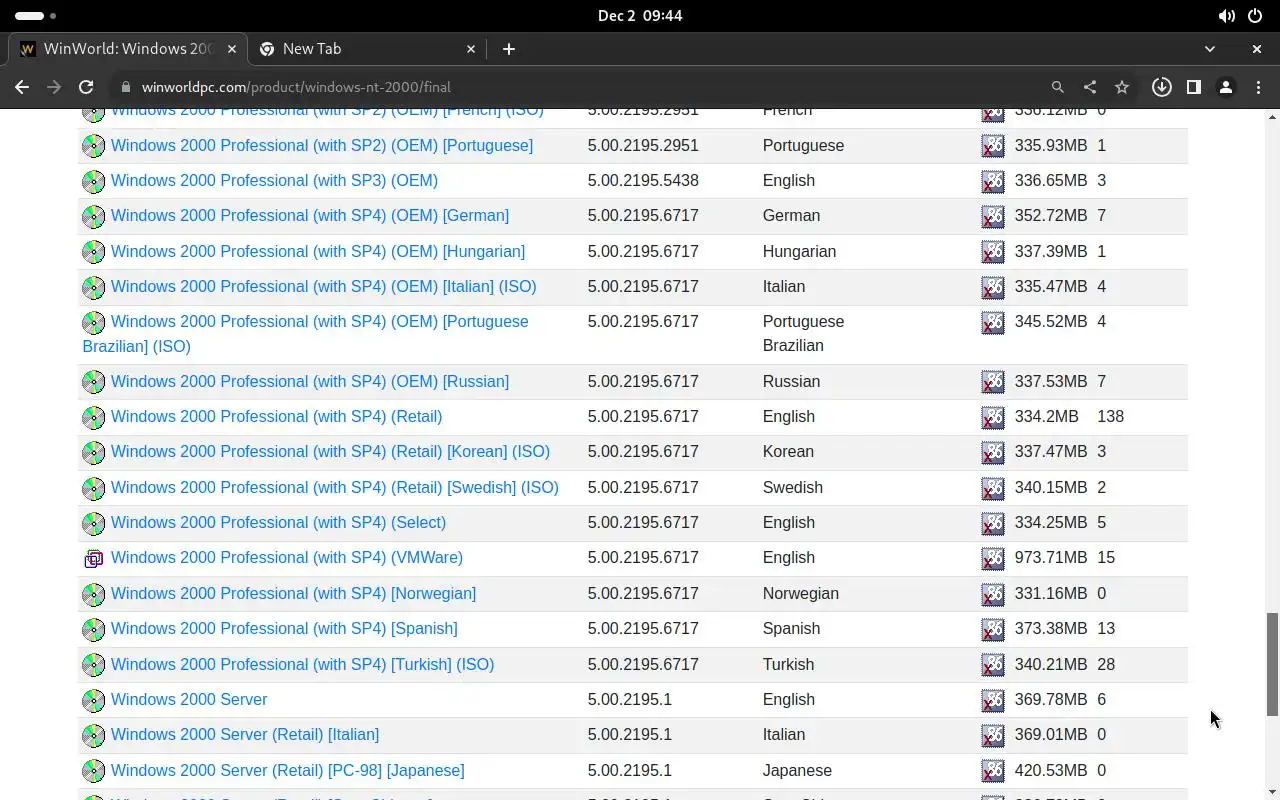
Task: Open Windows 2000 Professional (with SP4) (Retail) link
Action: click(x=276, y=416)
